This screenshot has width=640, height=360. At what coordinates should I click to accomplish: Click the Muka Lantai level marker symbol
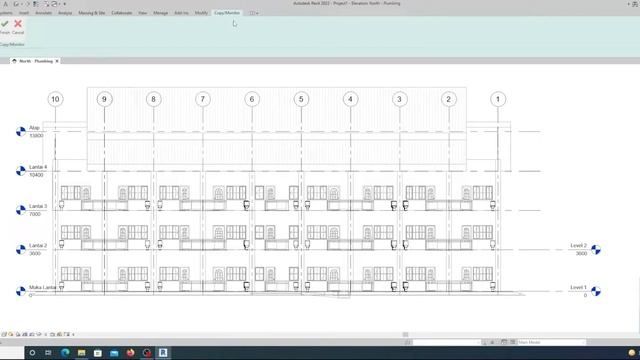click(x=20, y=291)
